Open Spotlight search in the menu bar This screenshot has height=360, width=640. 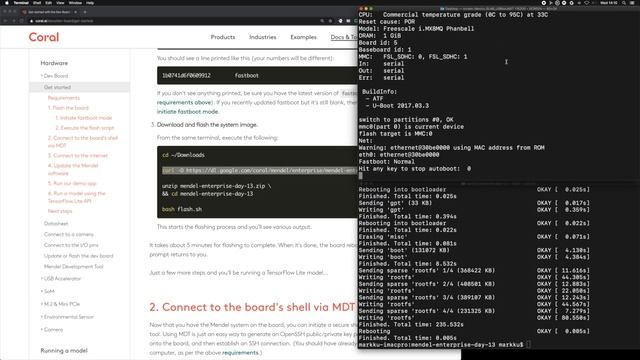click(x=624, y=3)
